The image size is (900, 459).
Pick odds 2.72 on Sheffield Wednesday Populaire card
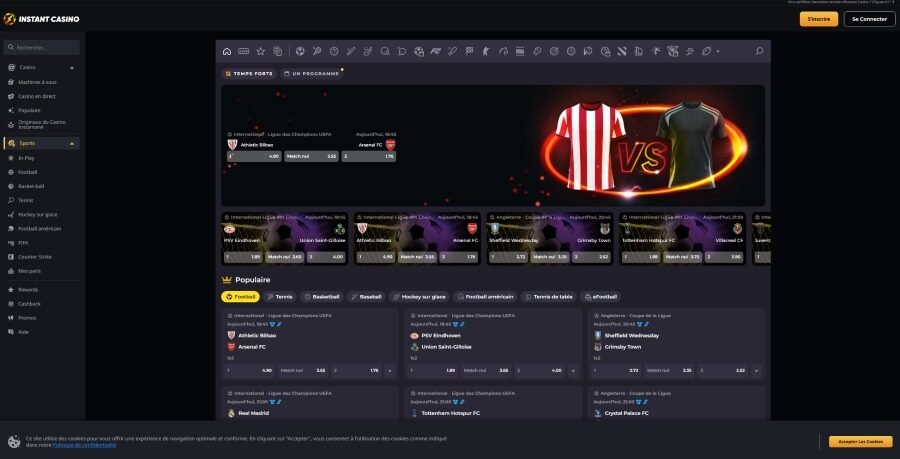(616, 371)
